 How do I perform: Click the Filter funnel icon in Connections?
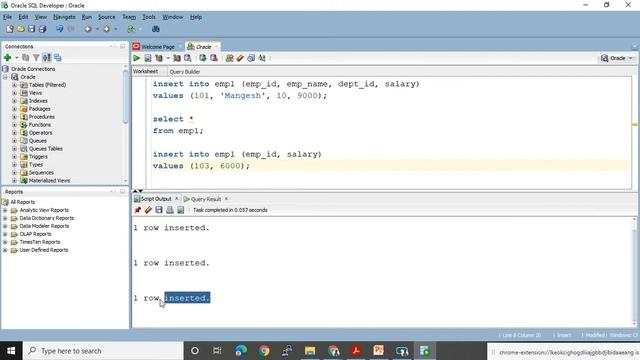(36, 58)
